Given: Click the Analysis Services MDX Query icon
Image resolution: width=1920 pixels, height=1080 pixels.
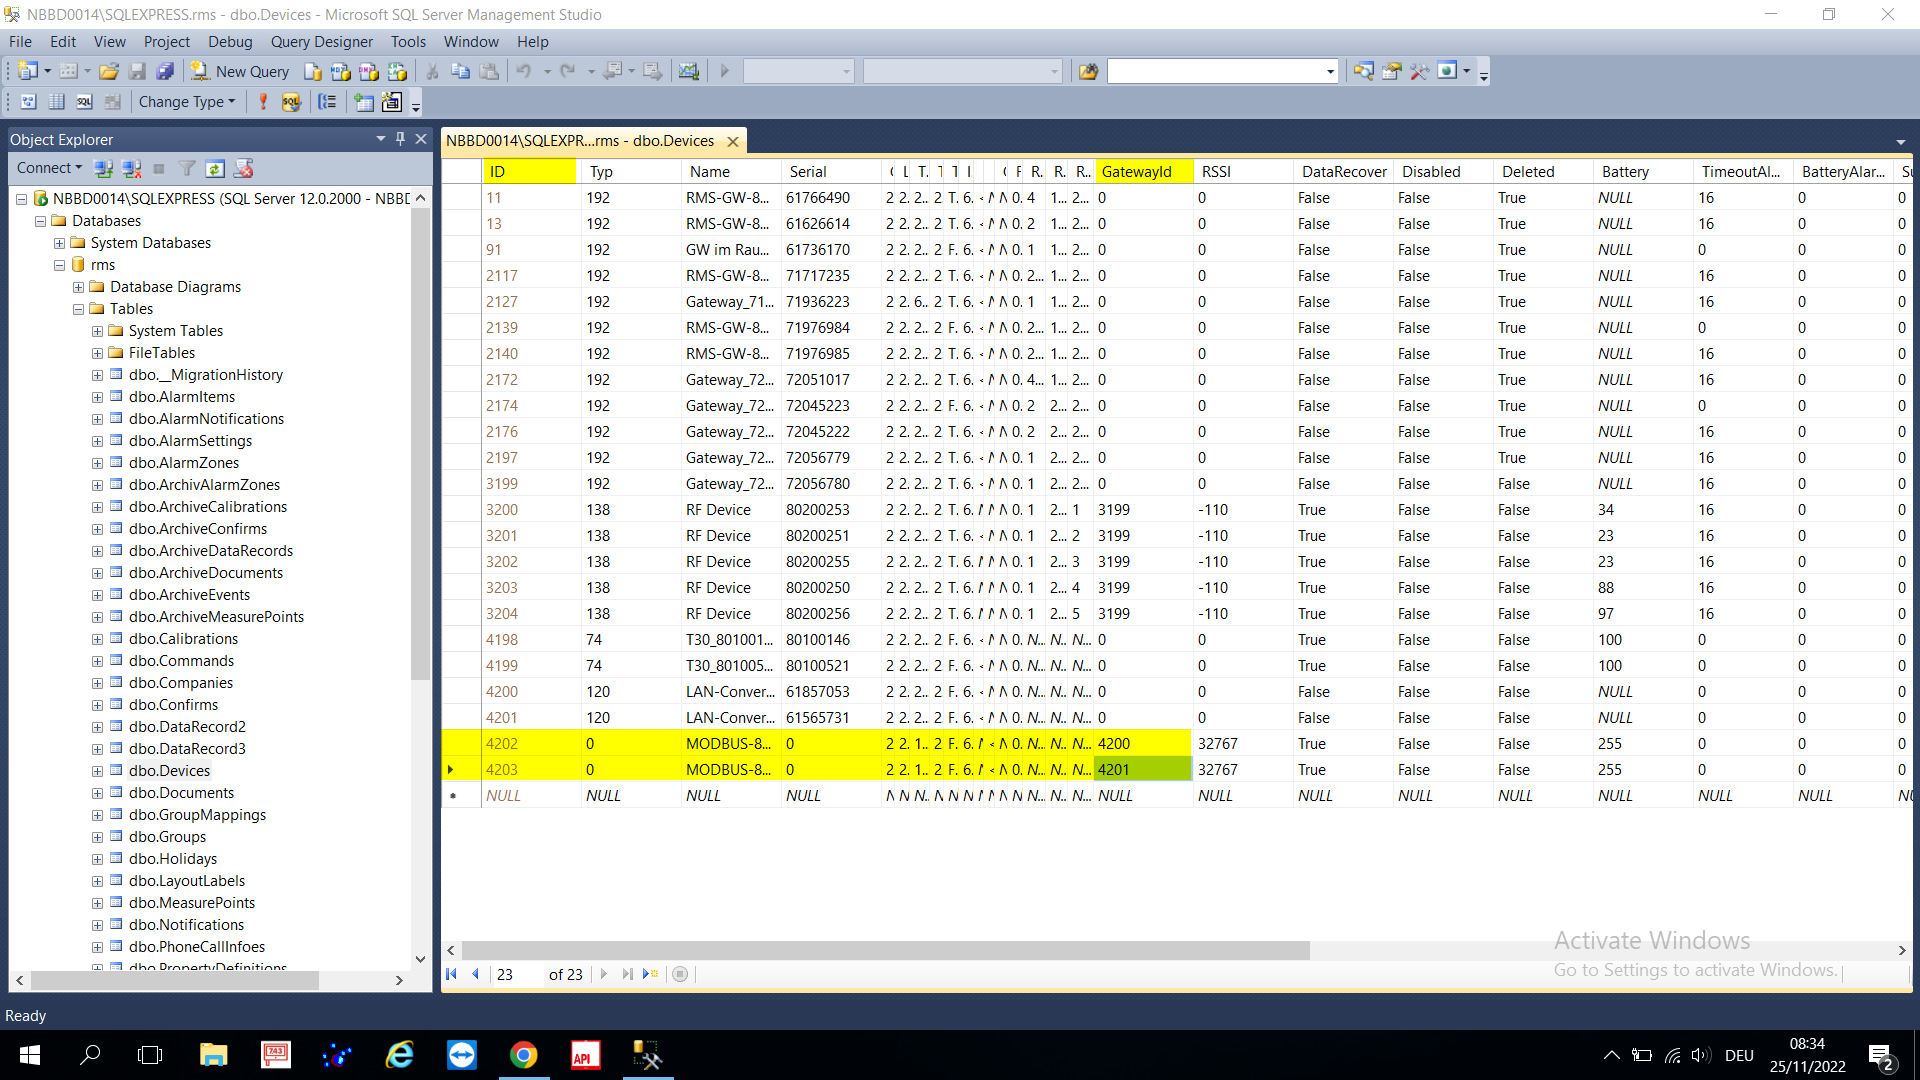Looking at the screenshot, I should point(341,71).
